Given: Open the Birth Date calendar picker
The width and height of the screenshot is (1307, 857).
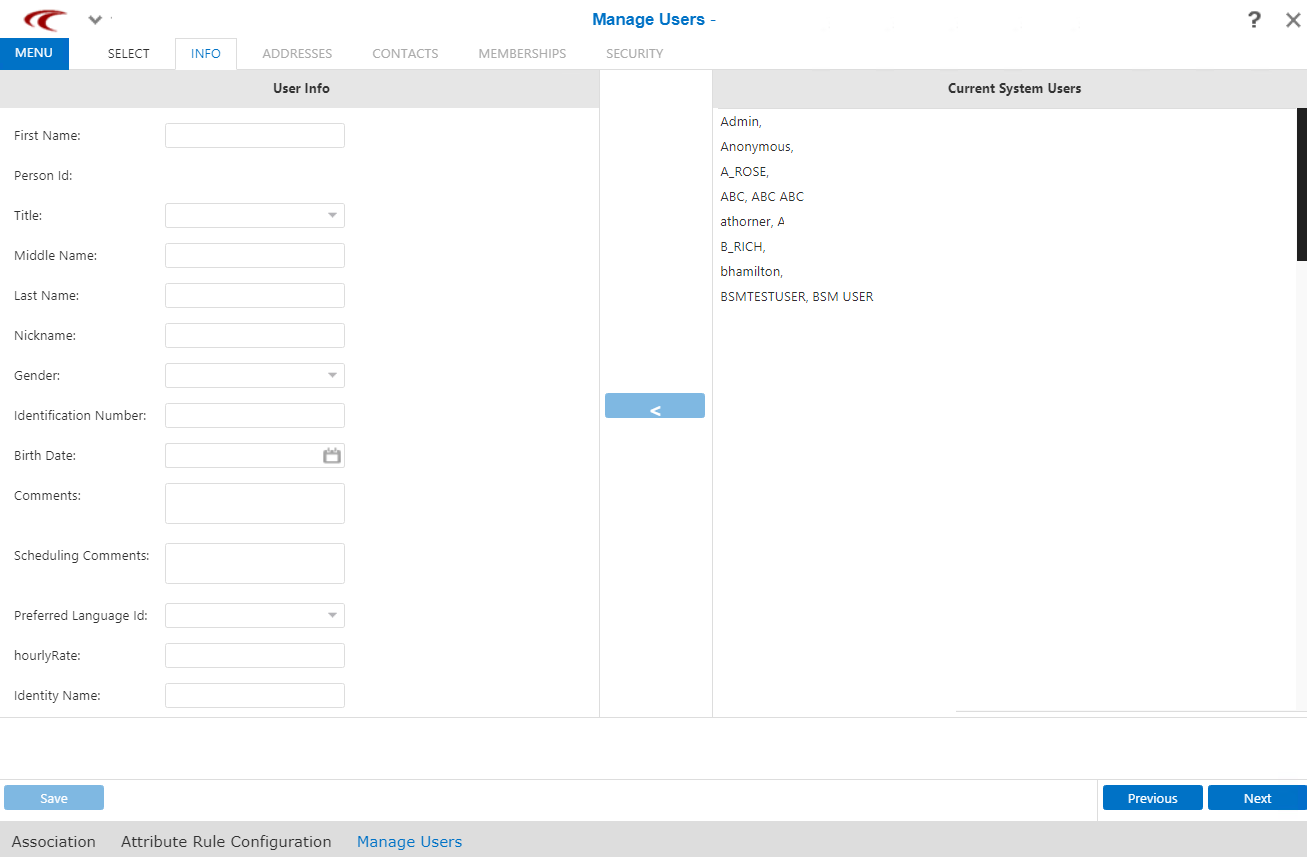Looking at the screenshot, I should [331, 455].
